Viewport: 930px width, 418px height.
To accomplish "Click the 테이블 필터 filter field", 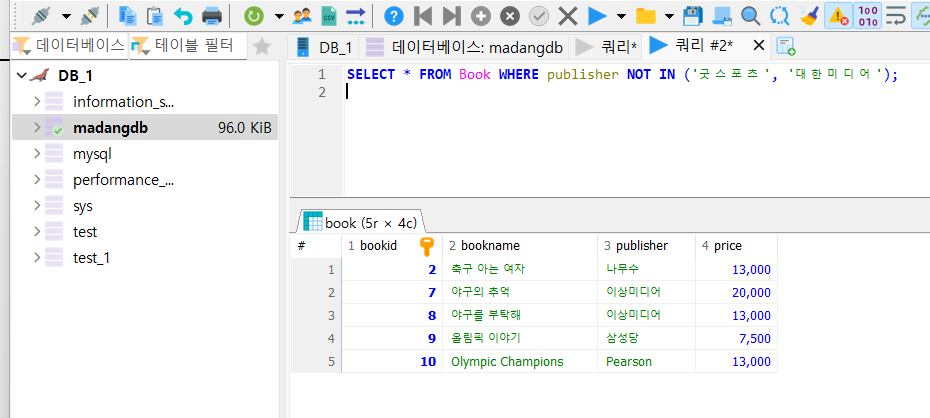I will click(x=189, y=46).
